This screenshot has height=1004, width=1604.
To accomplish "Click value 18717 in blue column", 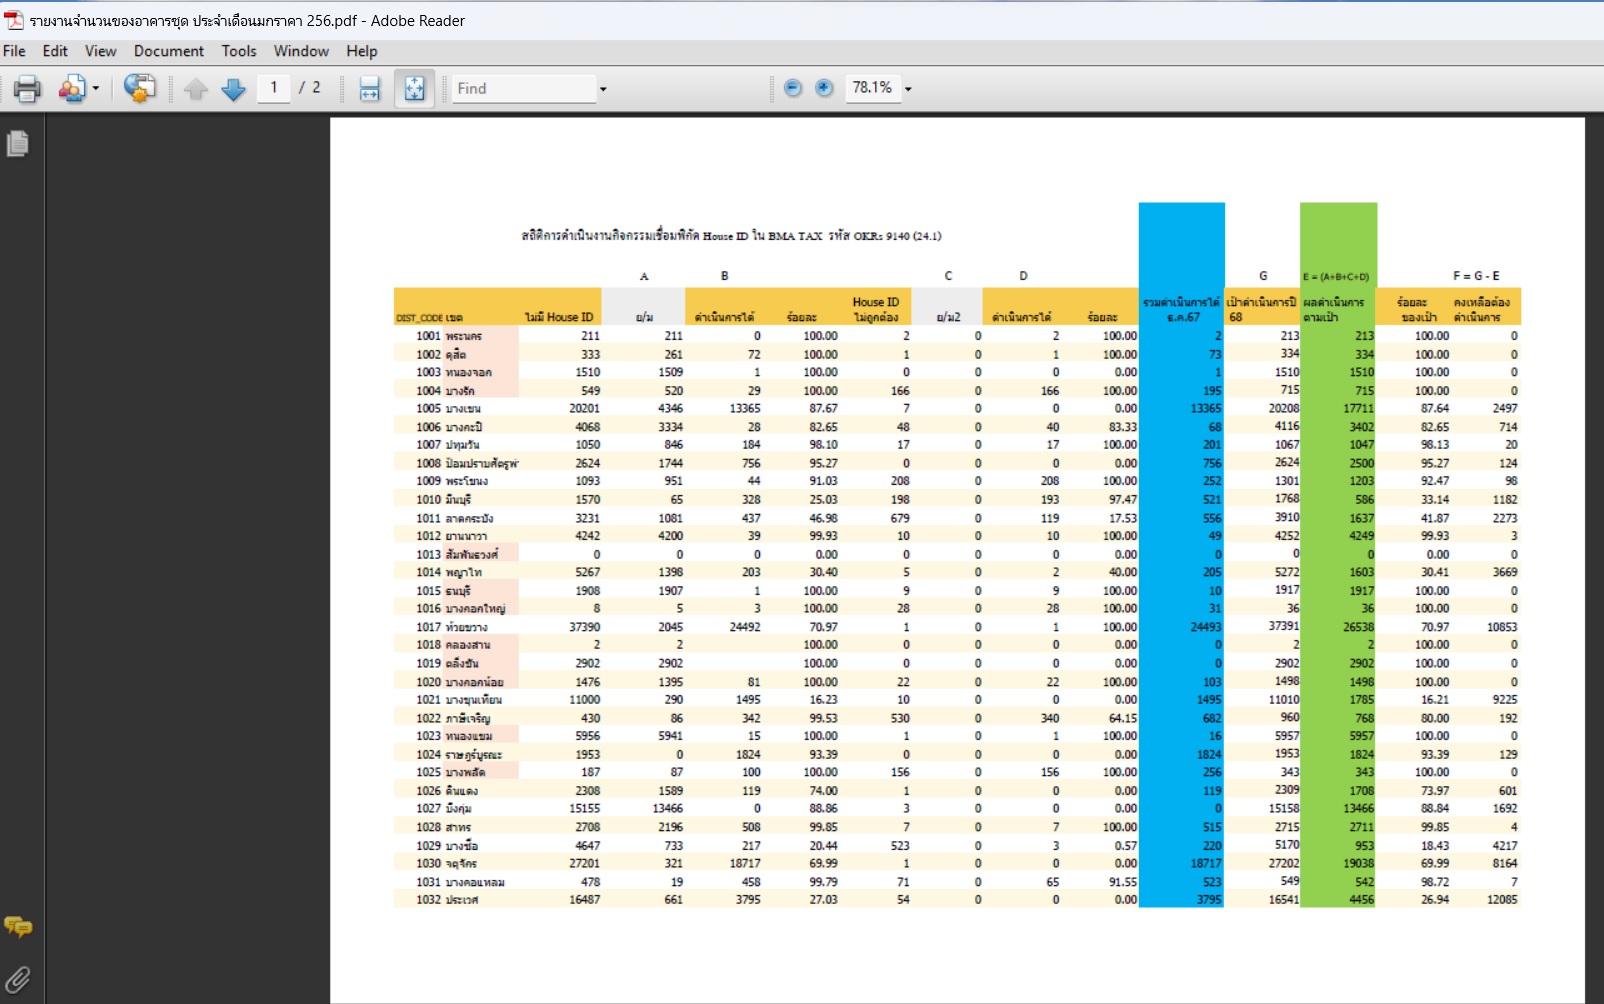I will (x=1206, y=863).
